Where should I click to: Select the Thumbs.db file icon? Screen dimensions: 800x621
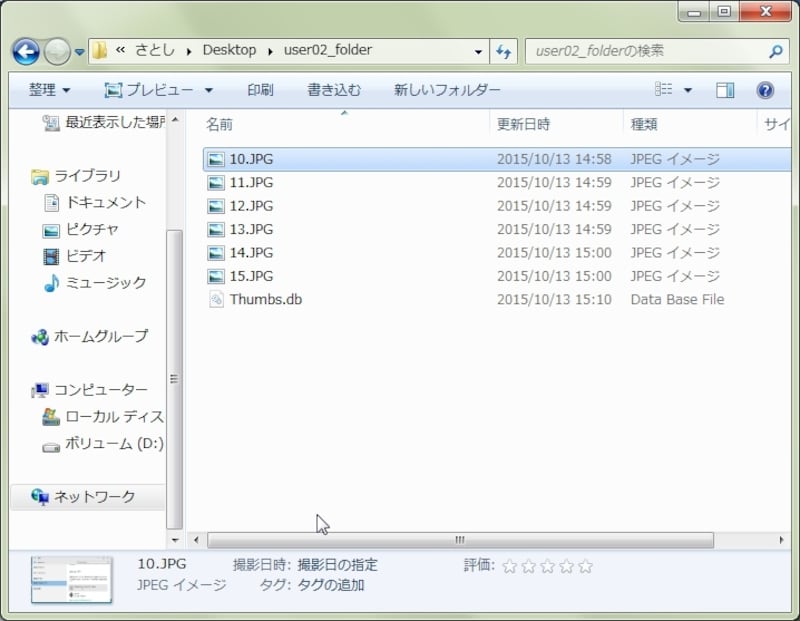(x=216, y=300)
